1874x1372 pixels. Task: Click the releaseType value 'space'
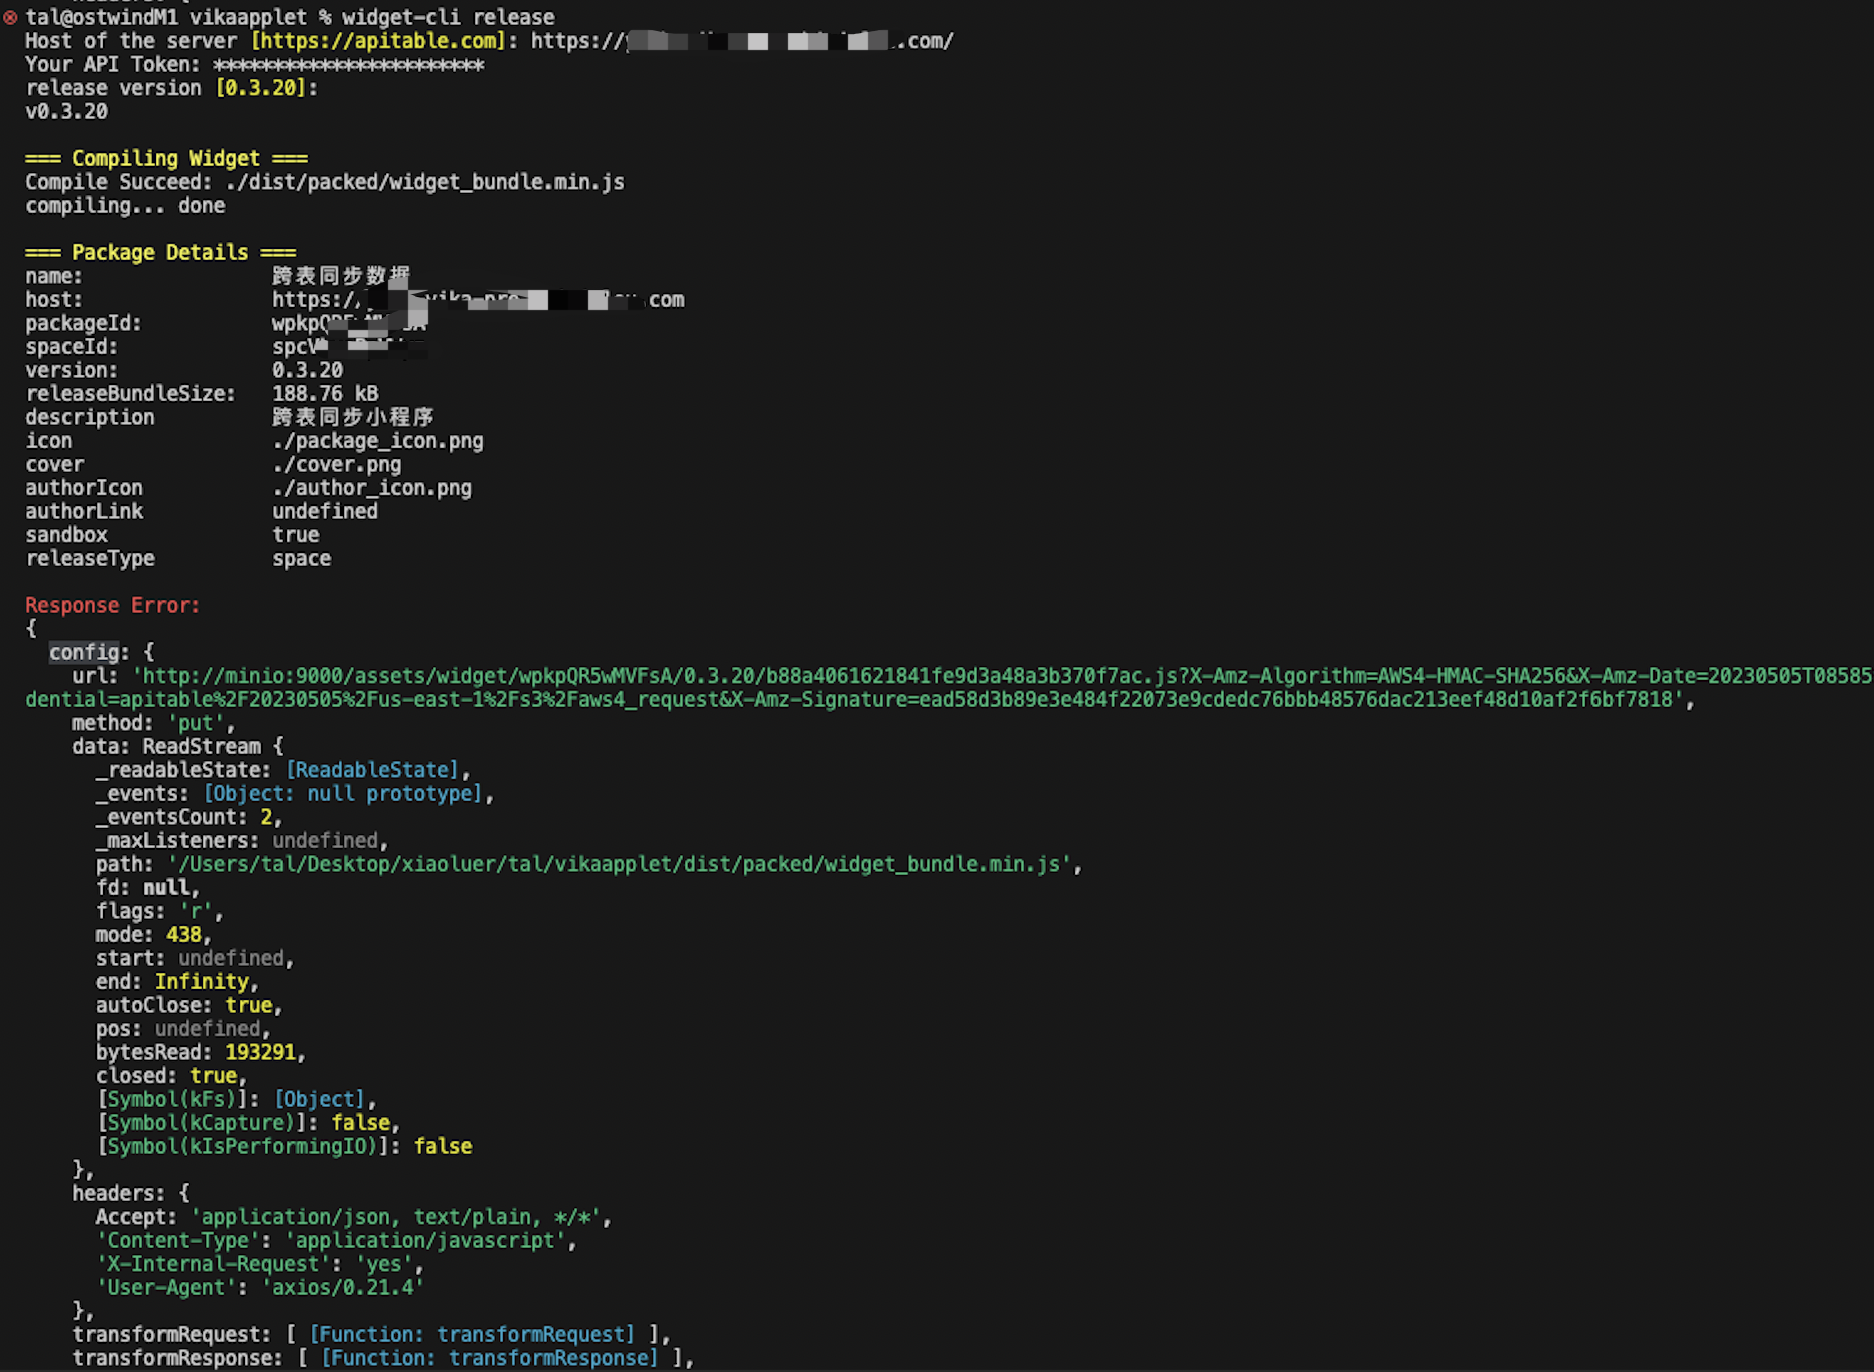[302, 559]
